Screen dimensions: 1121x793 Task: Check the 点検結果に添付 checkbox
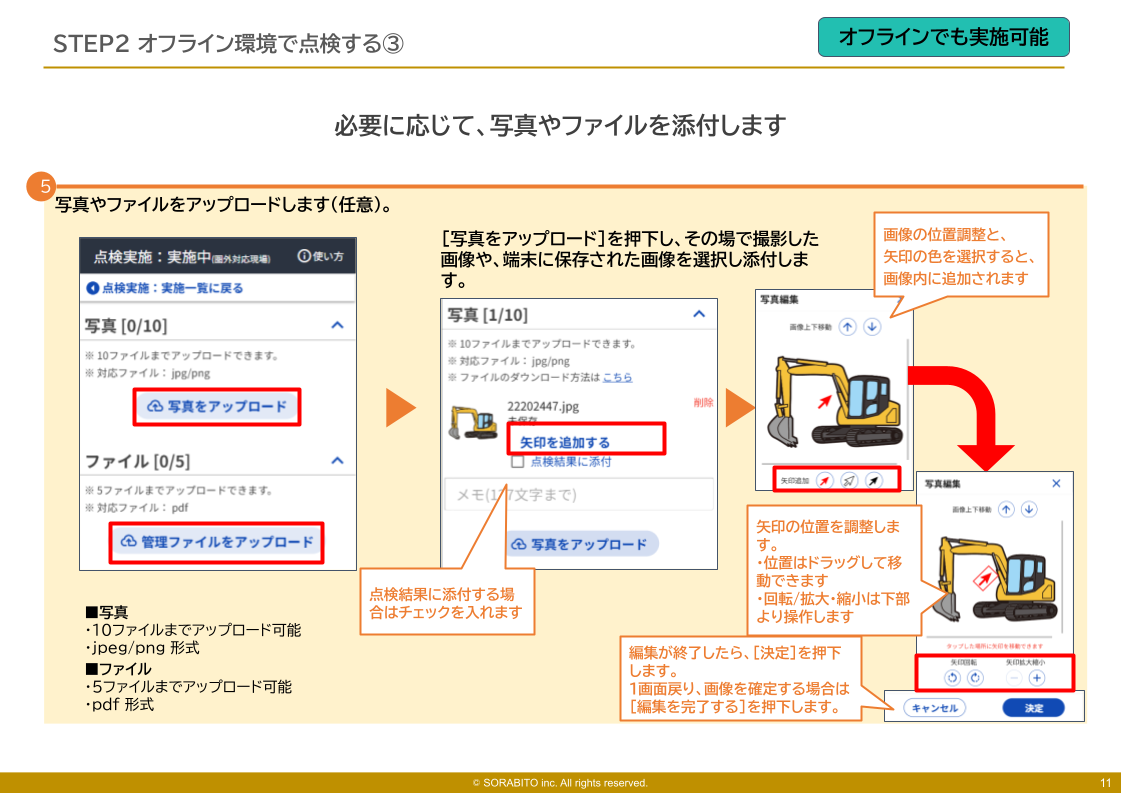click(x=517, y=462)
